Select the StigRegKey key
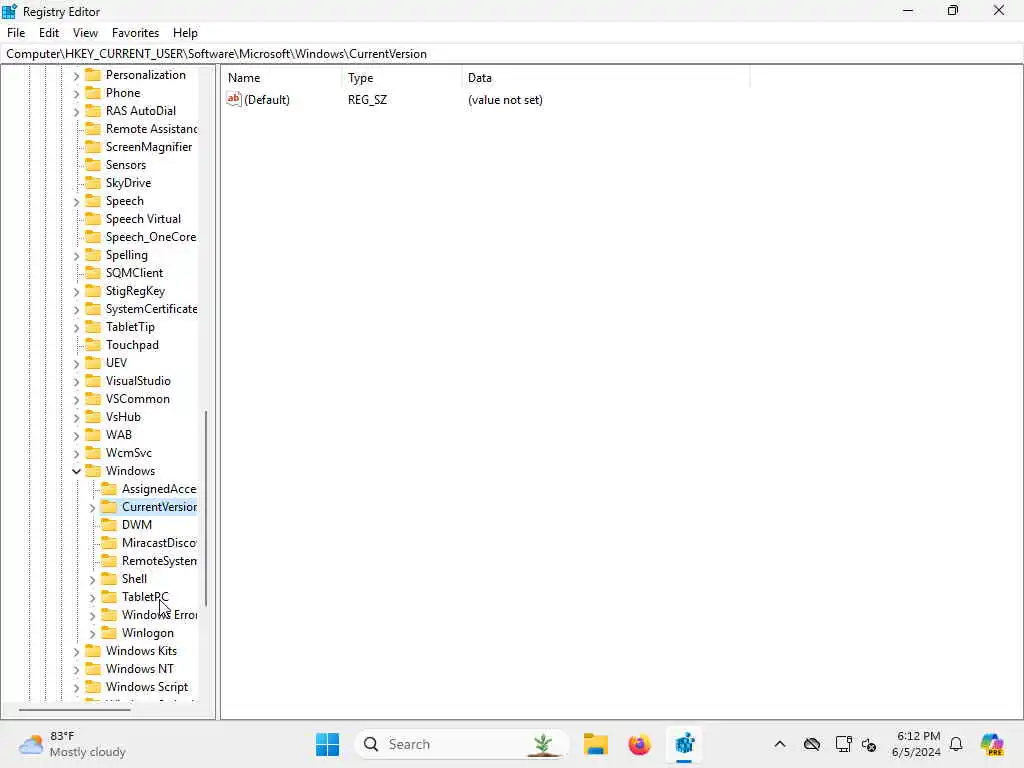Screen dimensions: 1024x768 pyautogui.click(x=135, y=291)
